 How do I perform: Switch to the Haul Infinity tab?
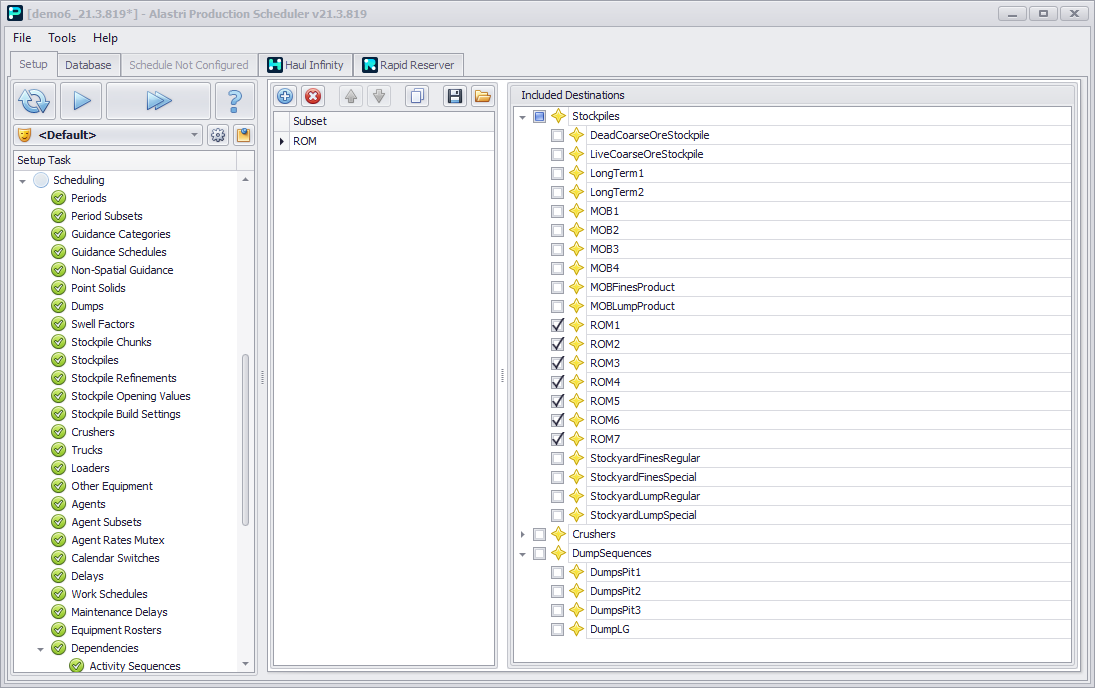pos(304,65)
